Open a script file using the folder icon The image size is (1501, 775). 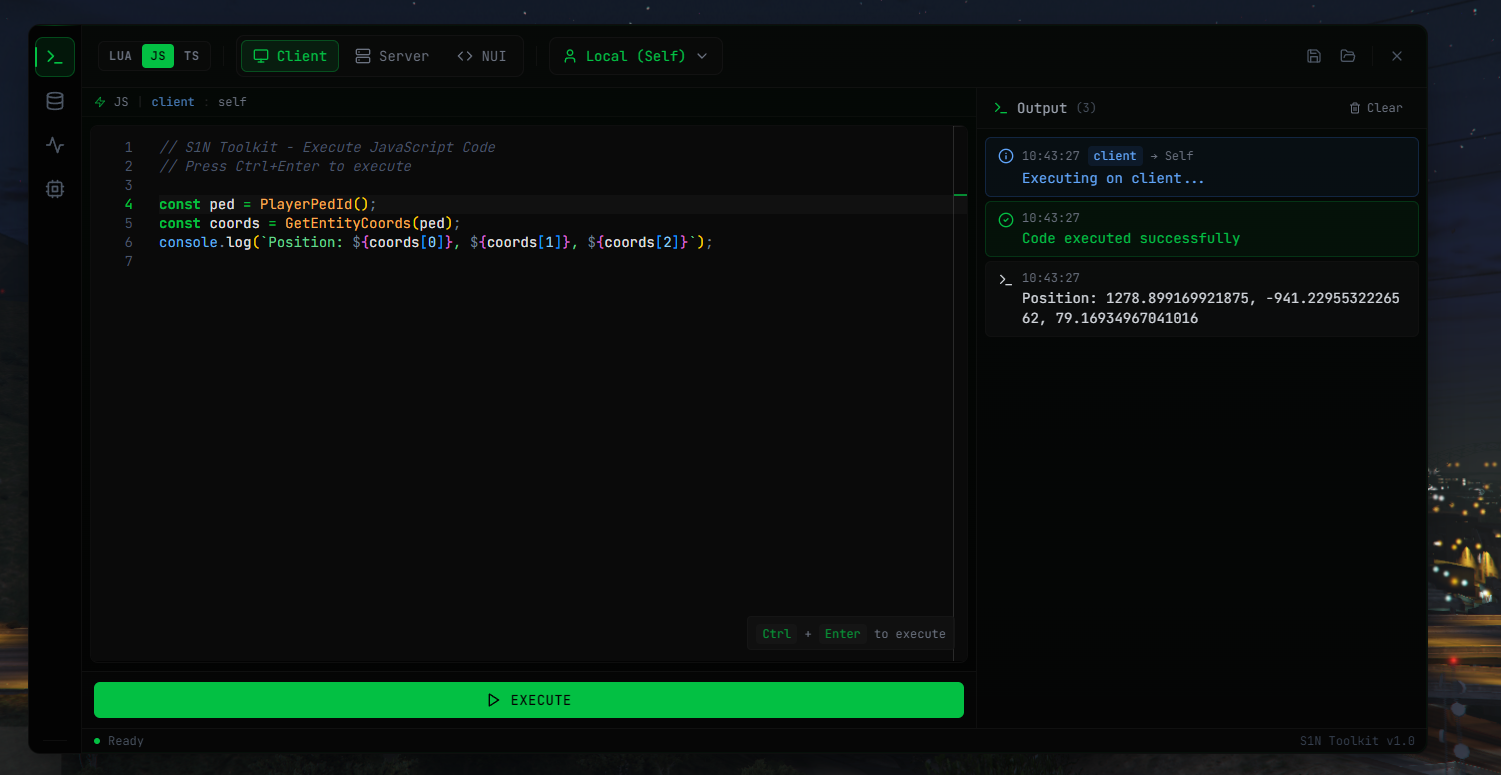pyautogui.click(x=1348, y=56)
